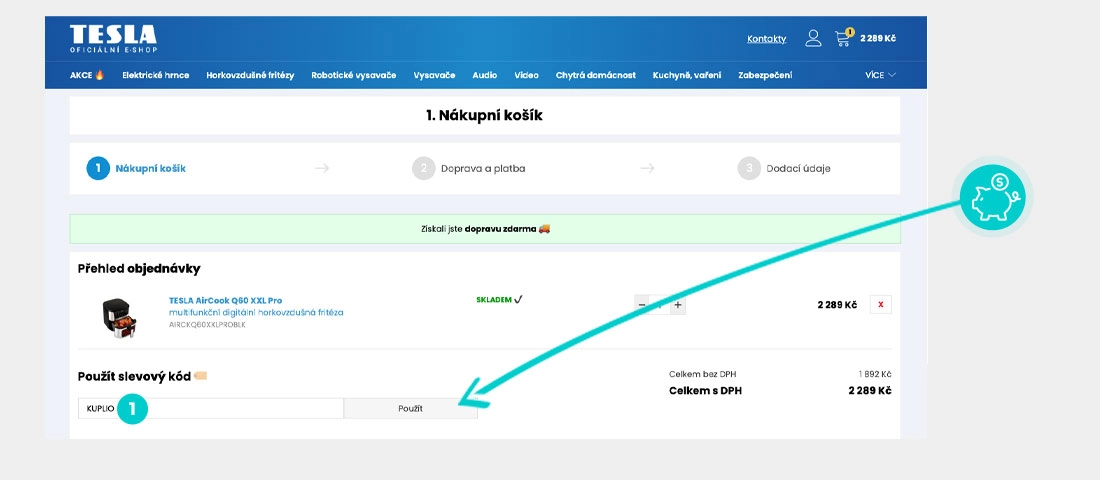Viewport: 1100px width, 480px height.
Task: Decrease quantity with minus button
Action: (x=642, y=305)
